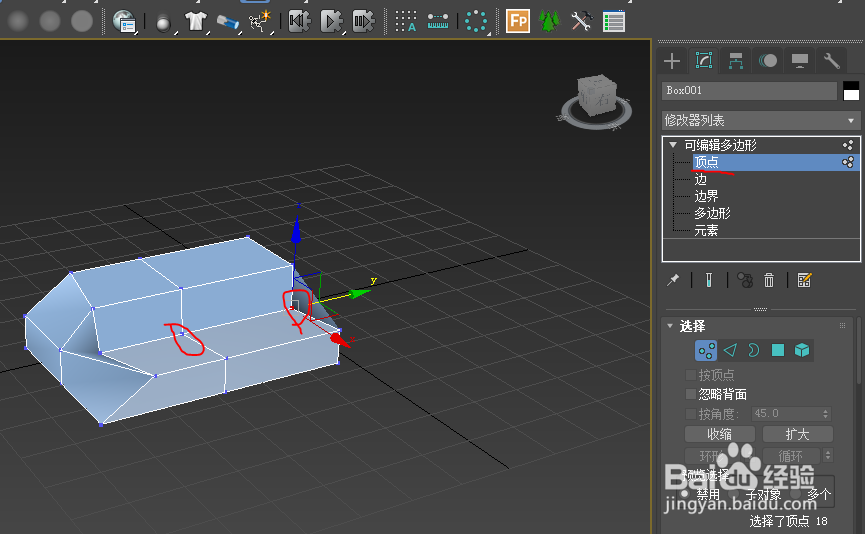Open the Display panel tab
Screen dimensions: 865x534
[x=800, y=61]
